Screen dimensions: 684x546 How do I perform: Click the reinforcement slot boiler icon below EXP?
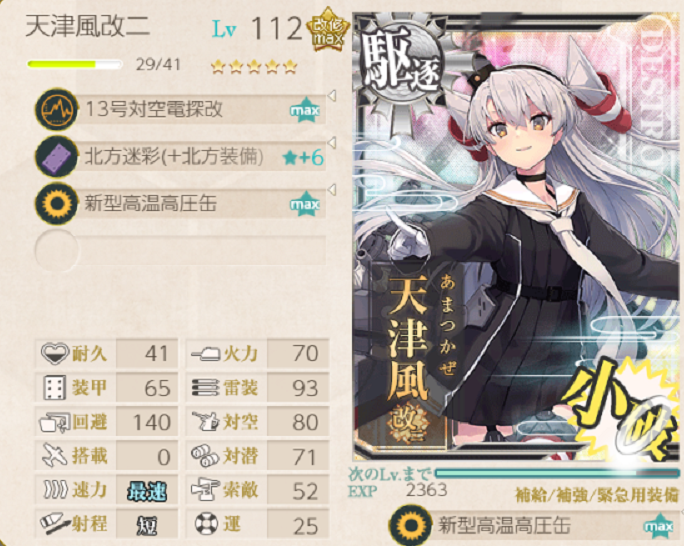click(410, 525)
